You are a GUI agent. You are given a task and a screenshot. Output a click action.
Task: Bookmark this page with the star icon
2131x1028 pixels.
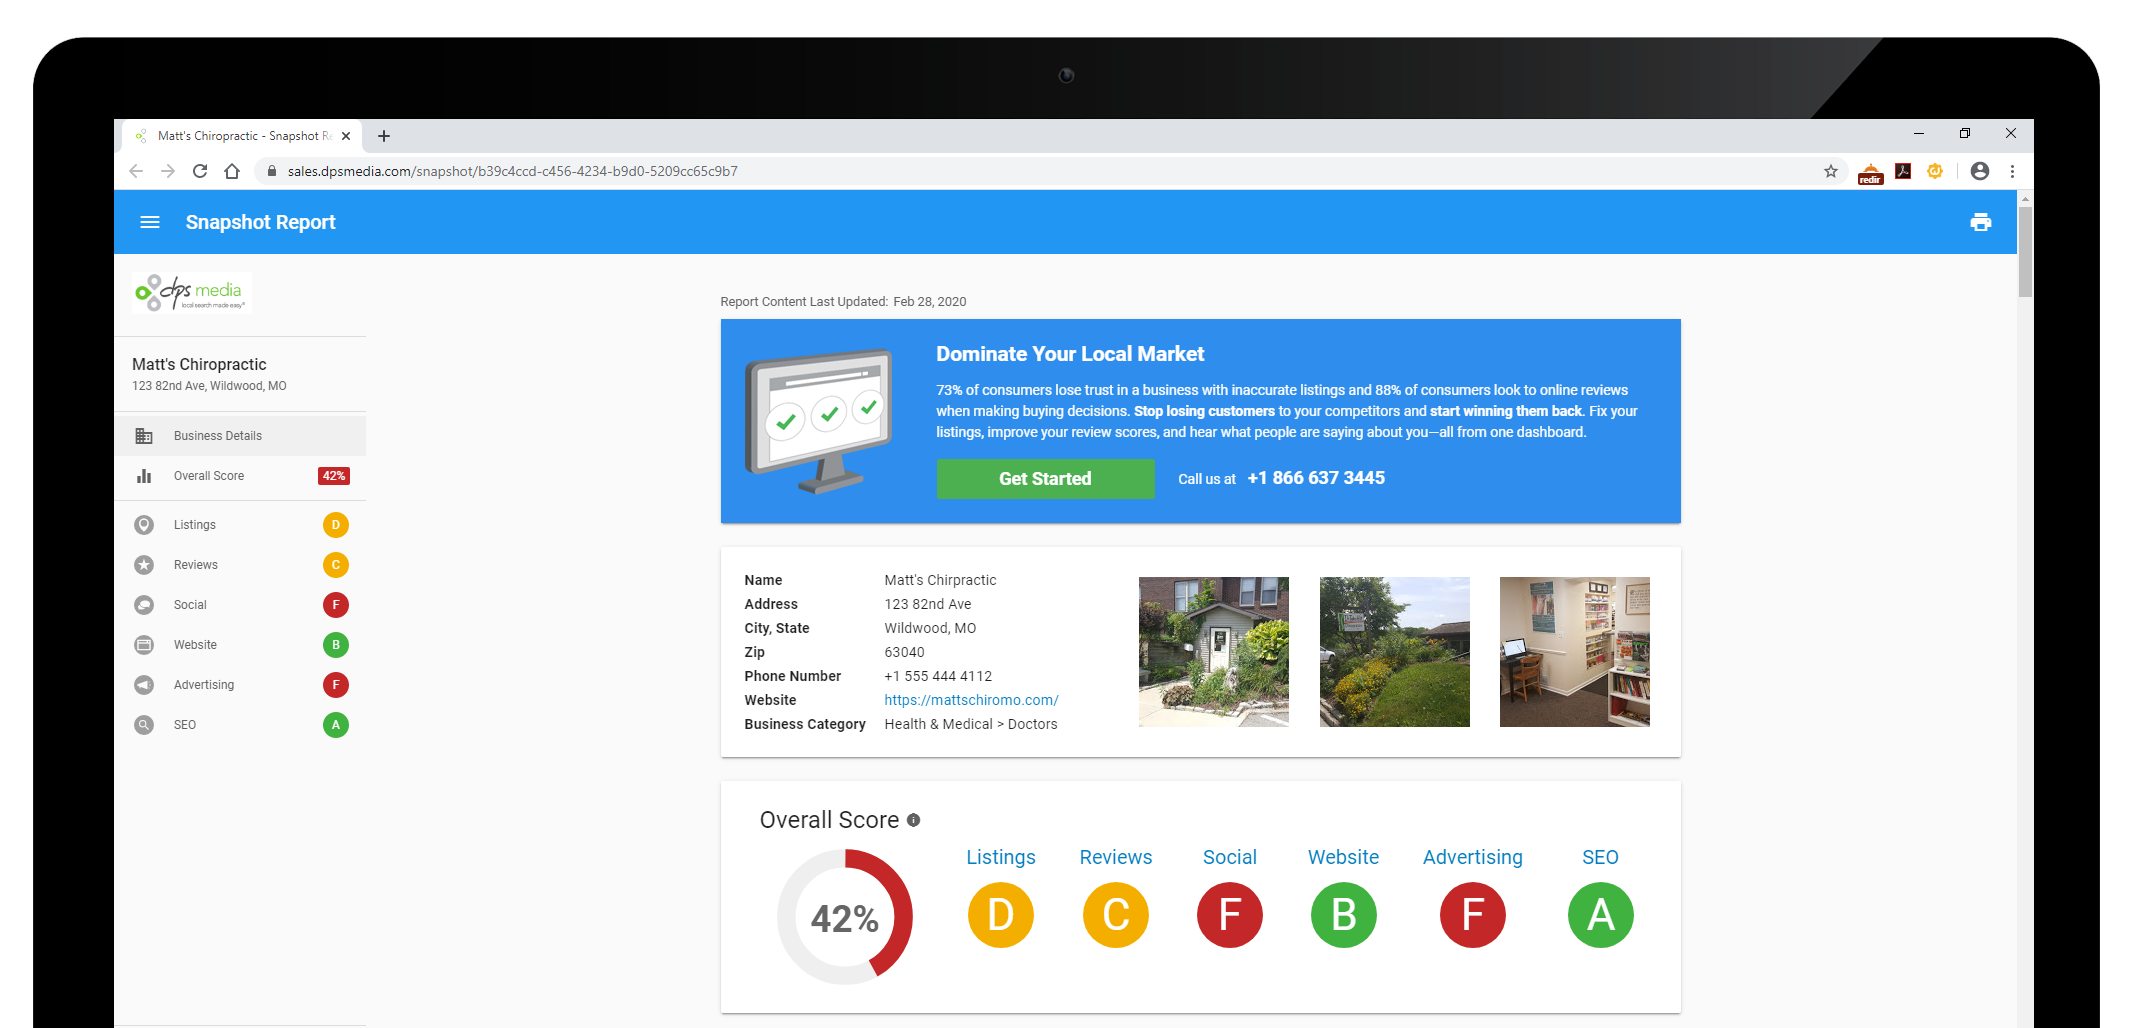pos(1830,171)
